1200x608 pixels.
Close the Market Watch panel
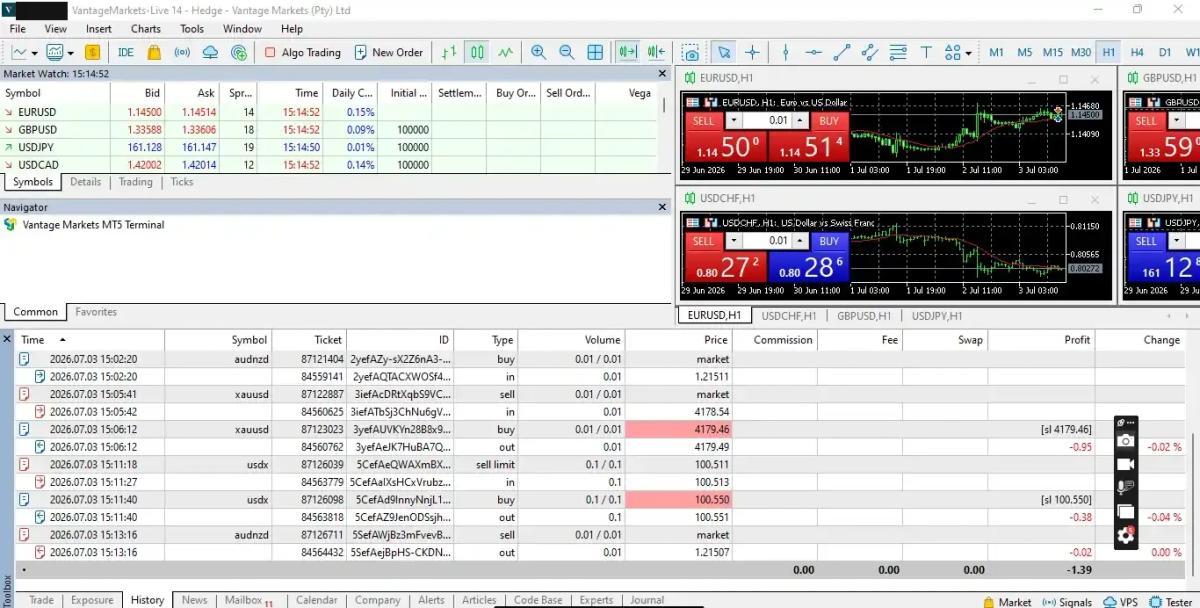662,74
